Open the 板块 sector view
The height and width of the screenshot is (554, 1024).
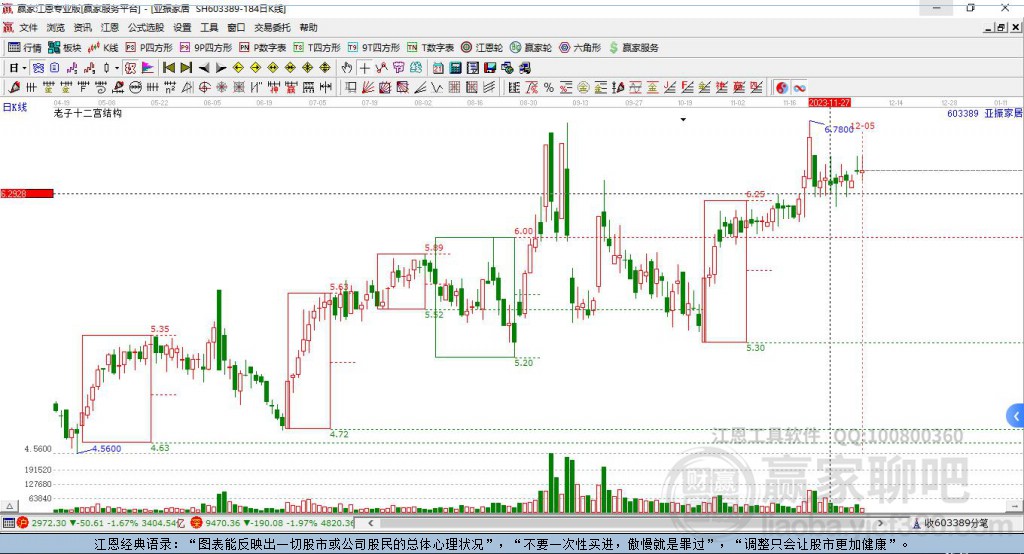coord(64,48)
